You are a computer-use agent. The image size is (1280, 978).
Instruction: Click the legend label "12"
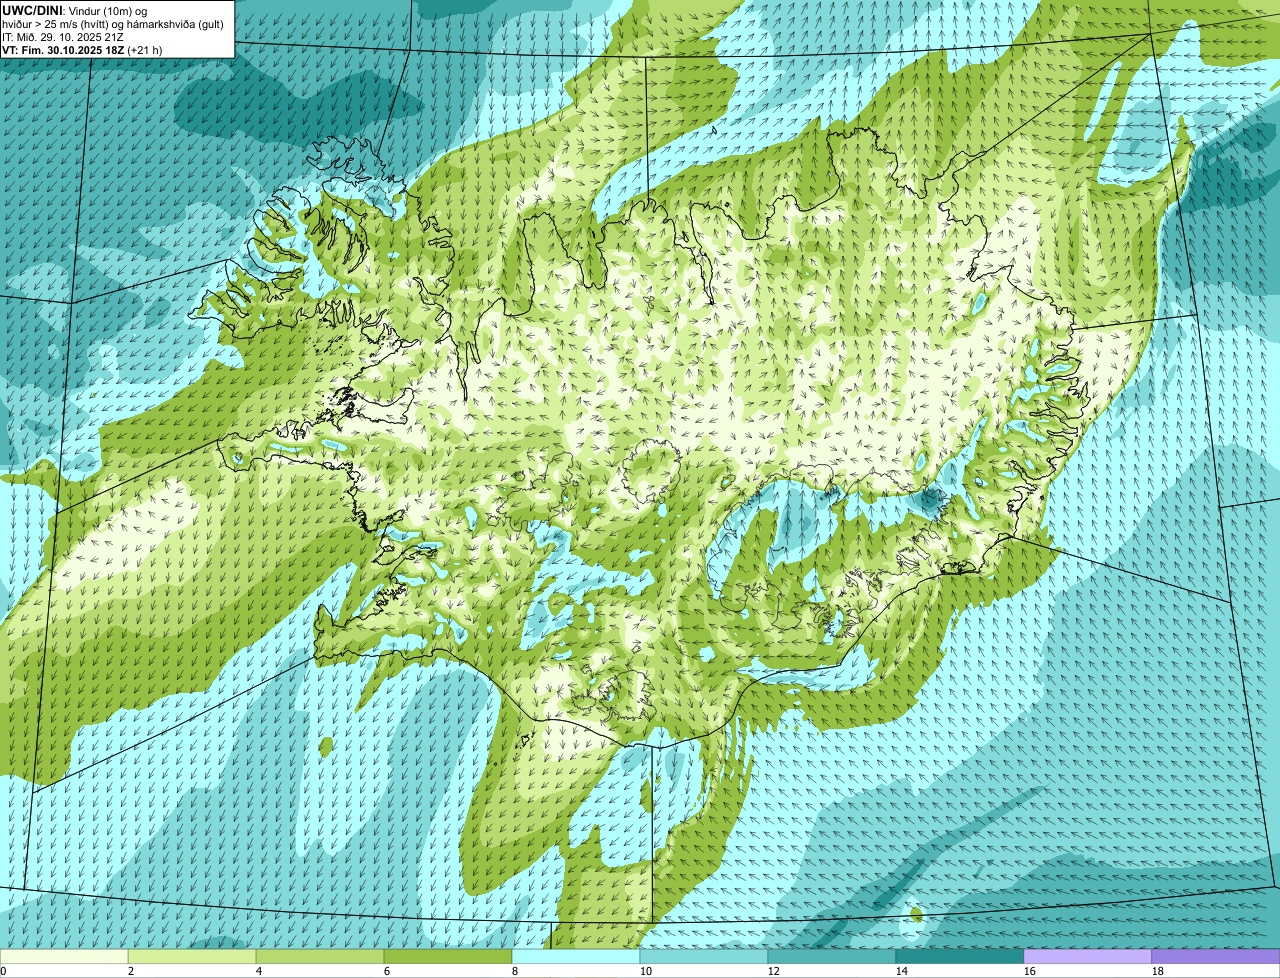coord(774,971)
